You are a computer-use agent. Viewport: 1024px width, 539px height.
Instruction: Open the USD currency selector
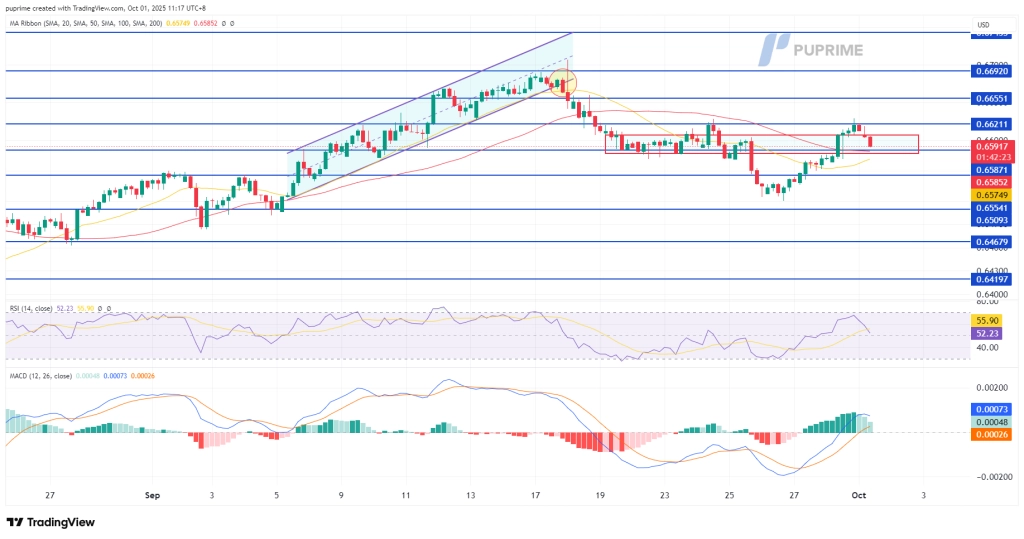click(981, 23)
